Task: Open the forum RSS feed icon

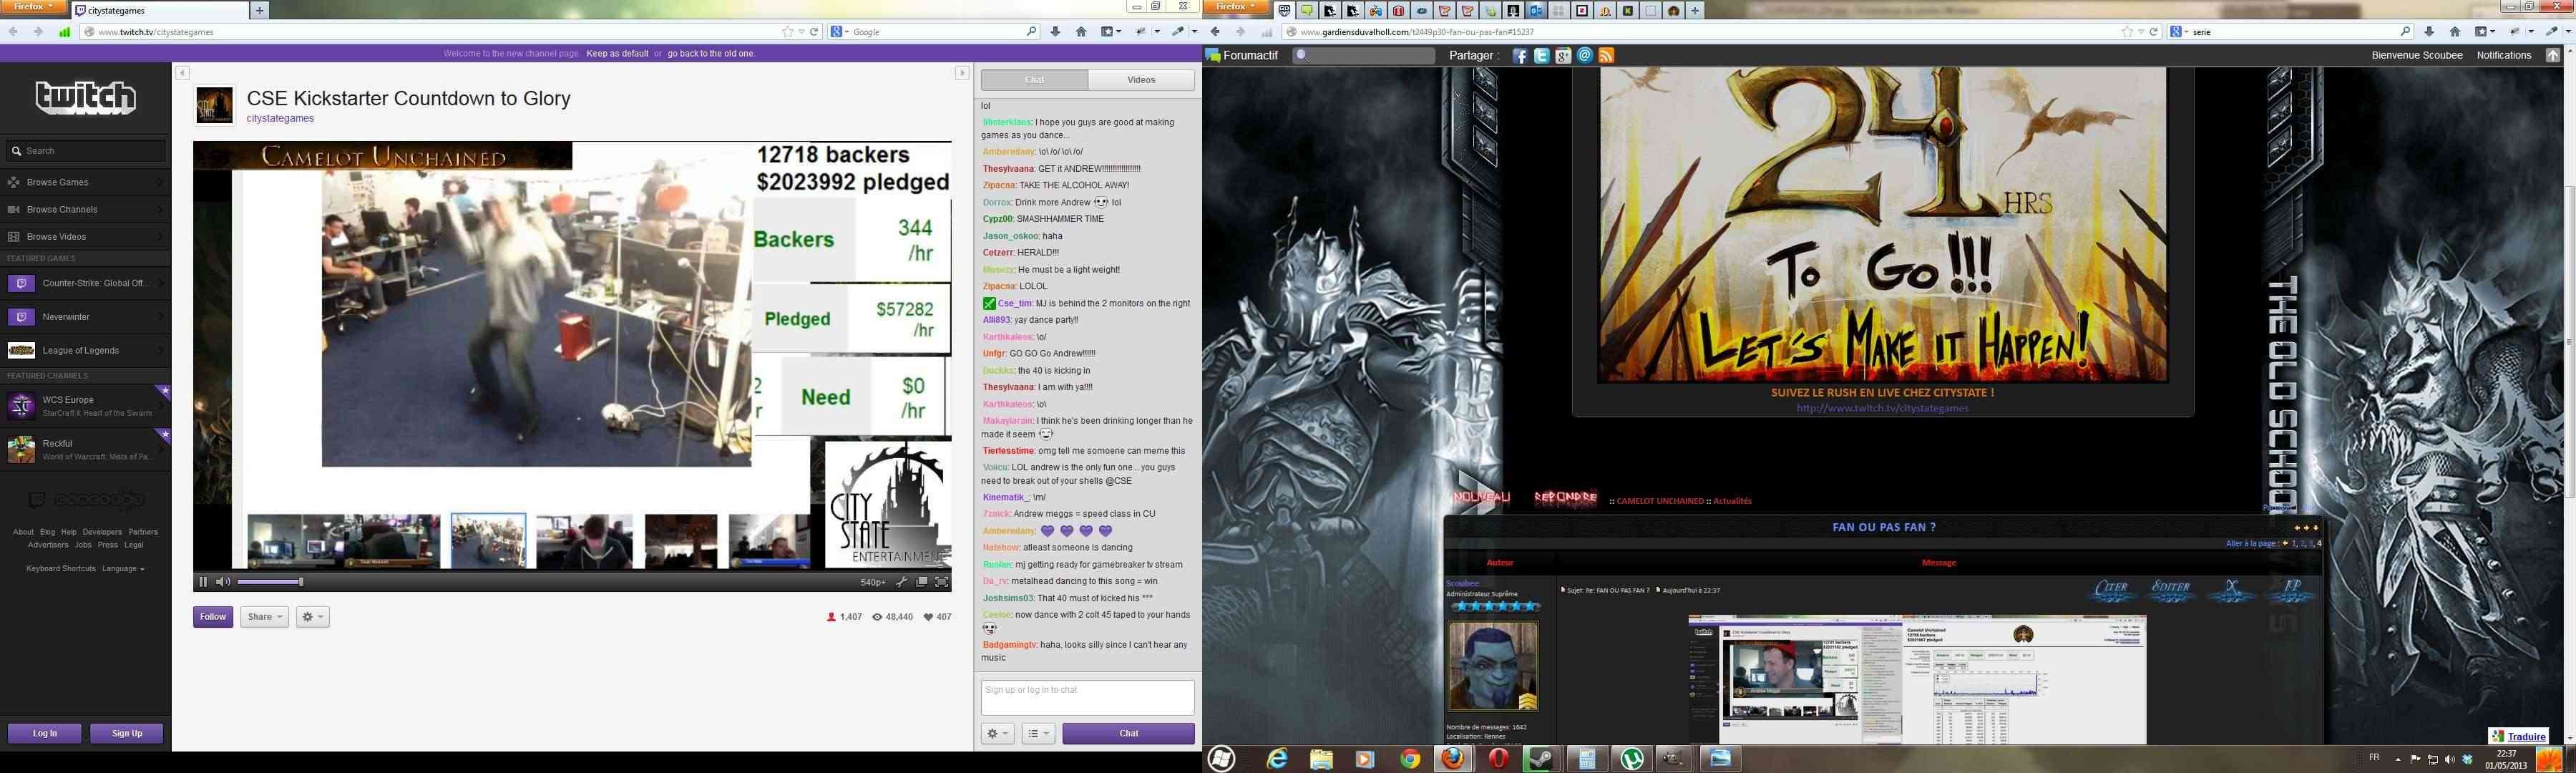Action: (1607, 56)
